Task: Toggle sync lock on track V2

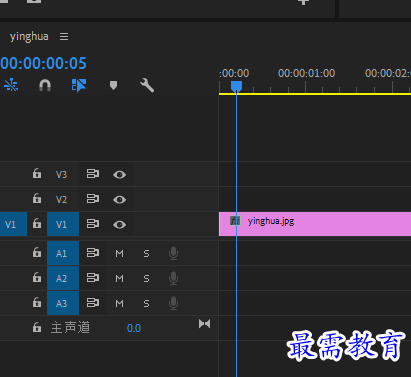Action: (x=93, y=199)
